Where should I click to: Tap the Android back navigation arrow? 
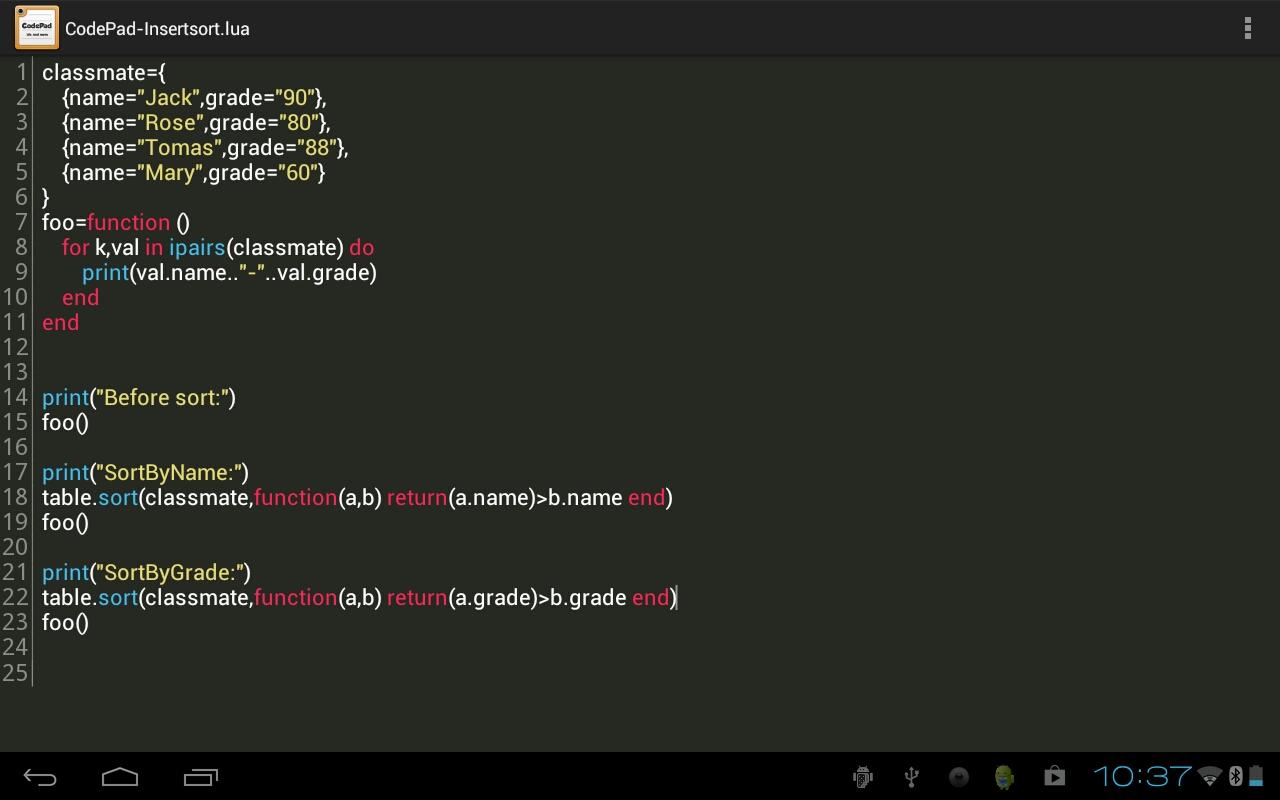[x=40, y=777]
